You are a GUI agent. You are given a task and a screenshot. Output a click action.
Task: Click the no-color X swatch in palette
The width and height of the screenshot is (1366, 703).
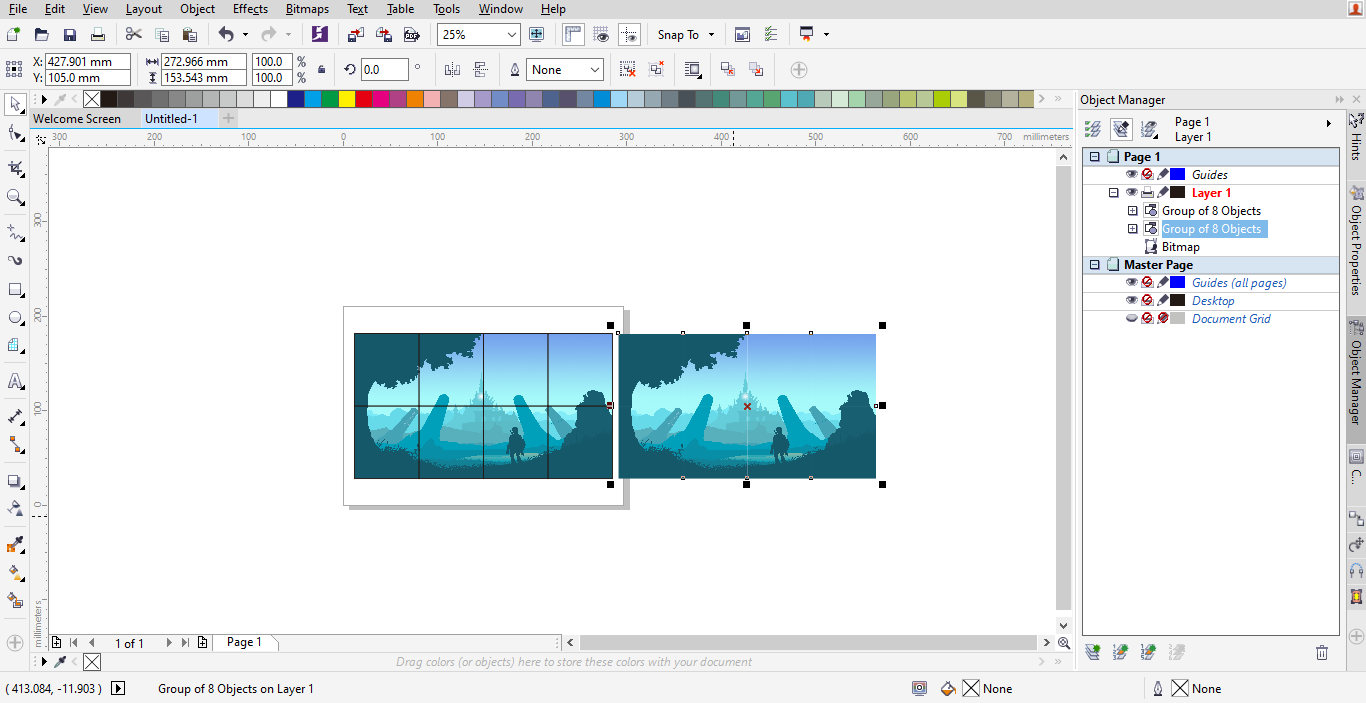(91, 99)
